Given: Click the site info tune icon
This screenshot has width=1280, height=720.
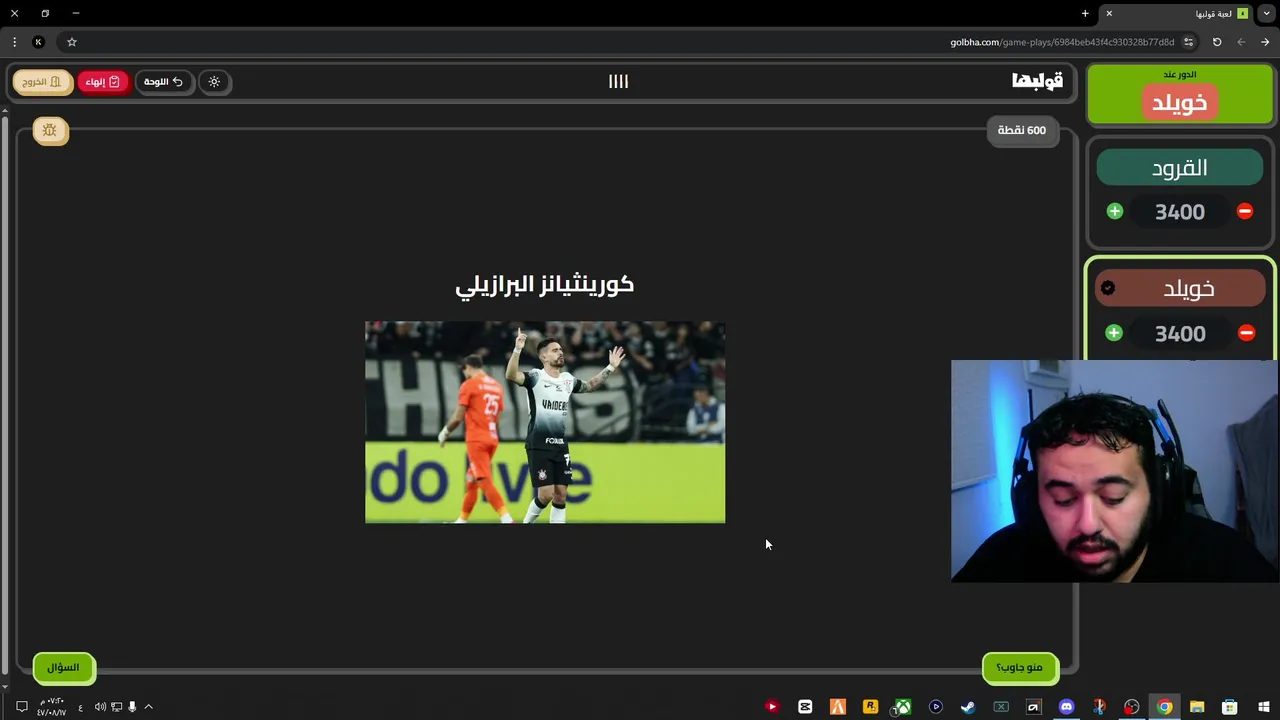Looking at the screenshot, I should (1188, 42).
